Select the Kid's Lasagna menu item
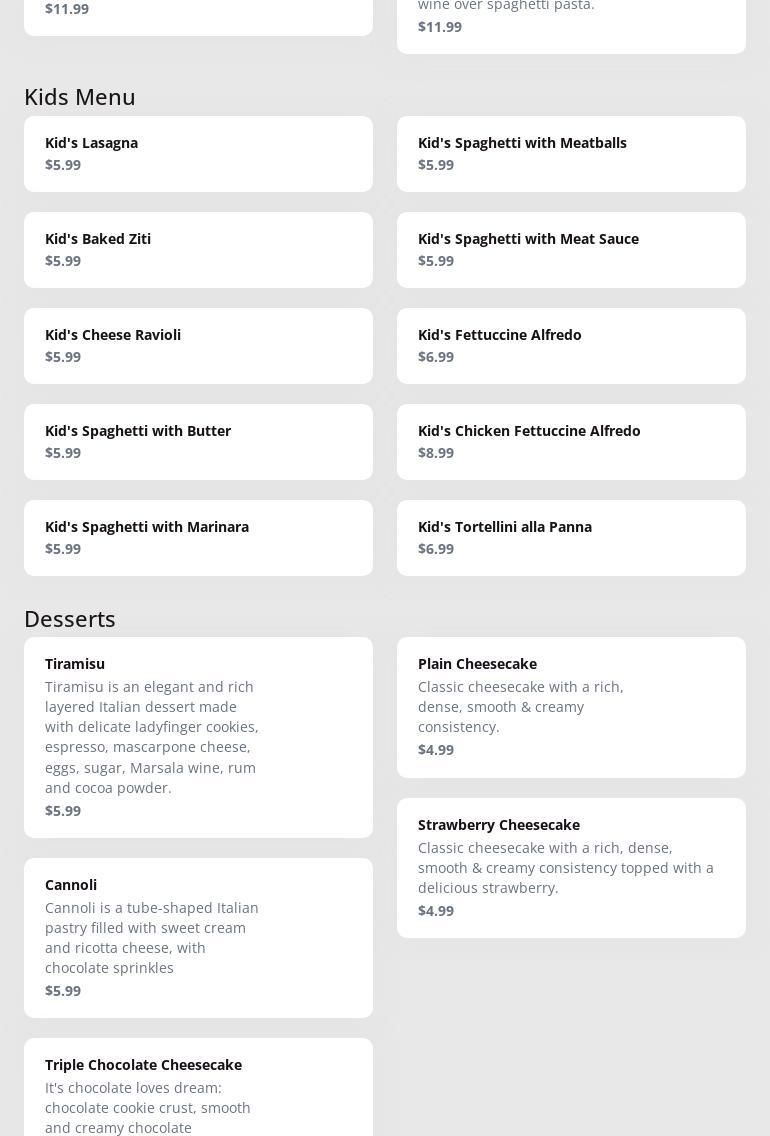 click(198, 153)
